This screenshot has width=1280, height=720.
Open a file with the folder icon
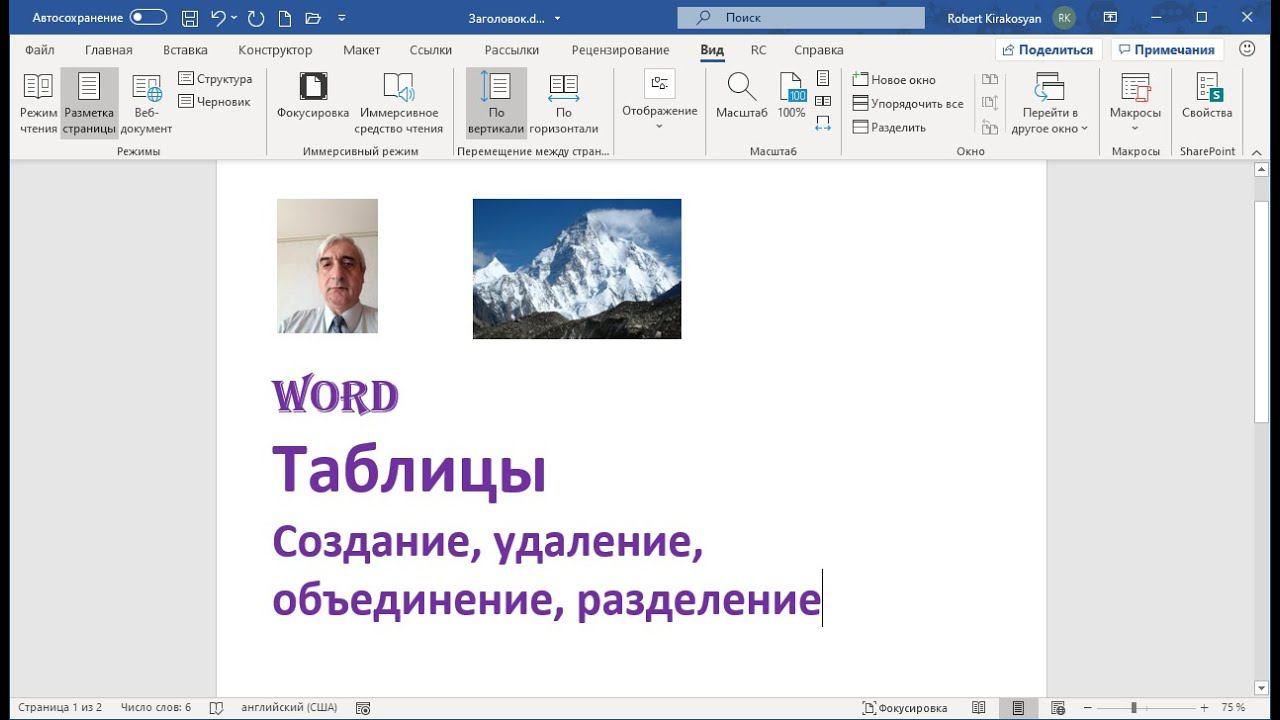coord(313,17)
